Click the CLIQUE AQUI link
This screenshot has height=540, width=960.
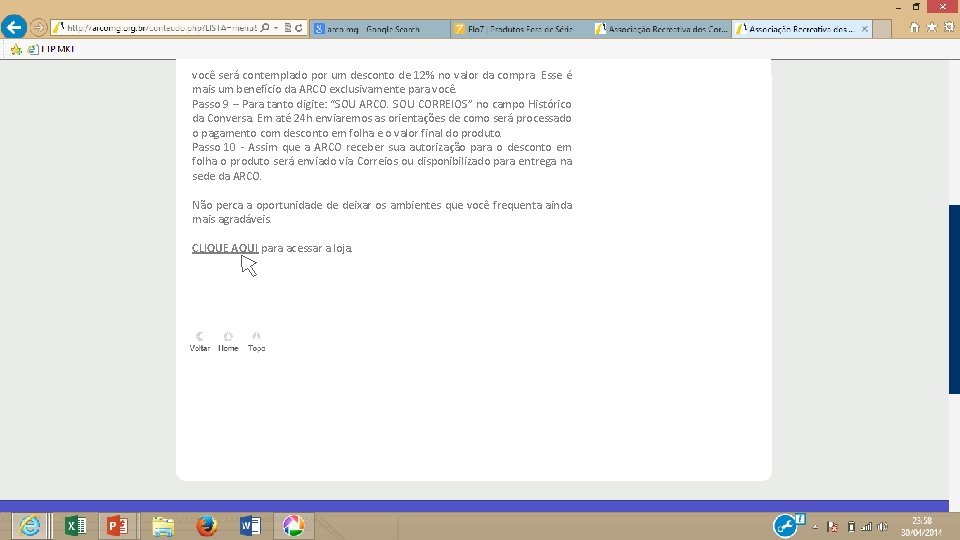pos(225,248)
